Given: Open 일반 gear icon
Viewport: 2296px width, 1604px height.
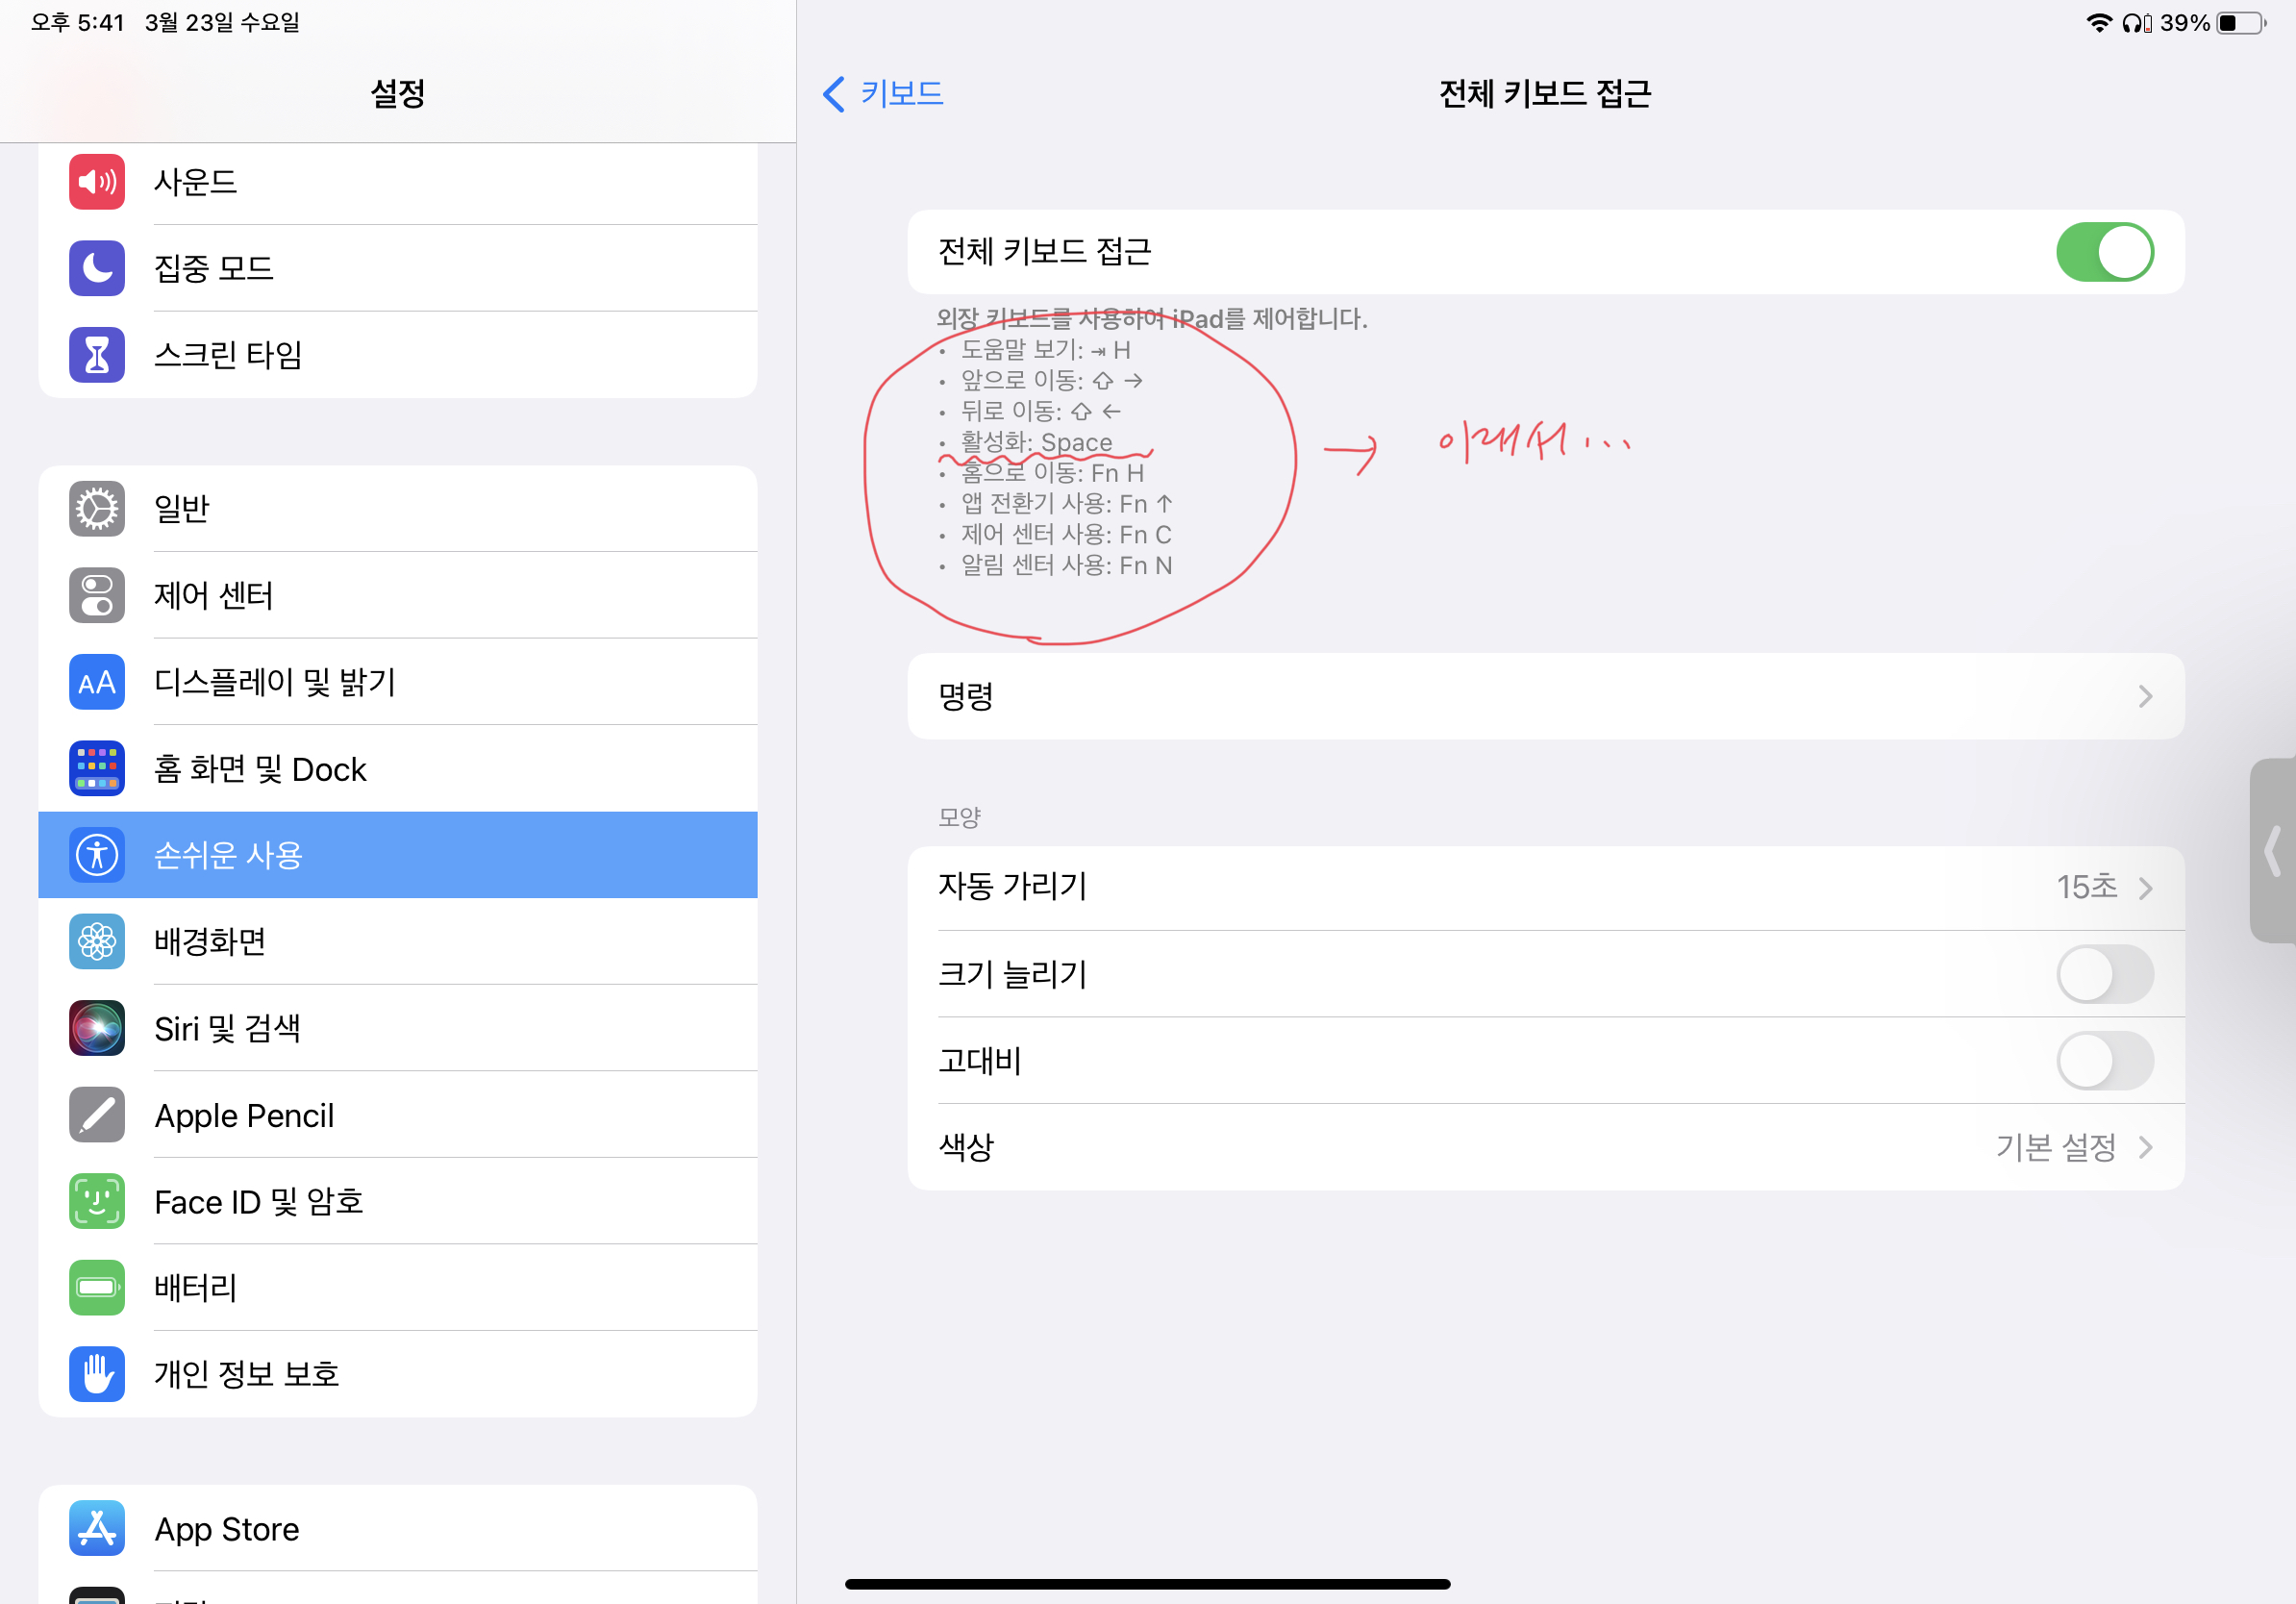Looking at the screenshot, I should (x=97, y=509).
